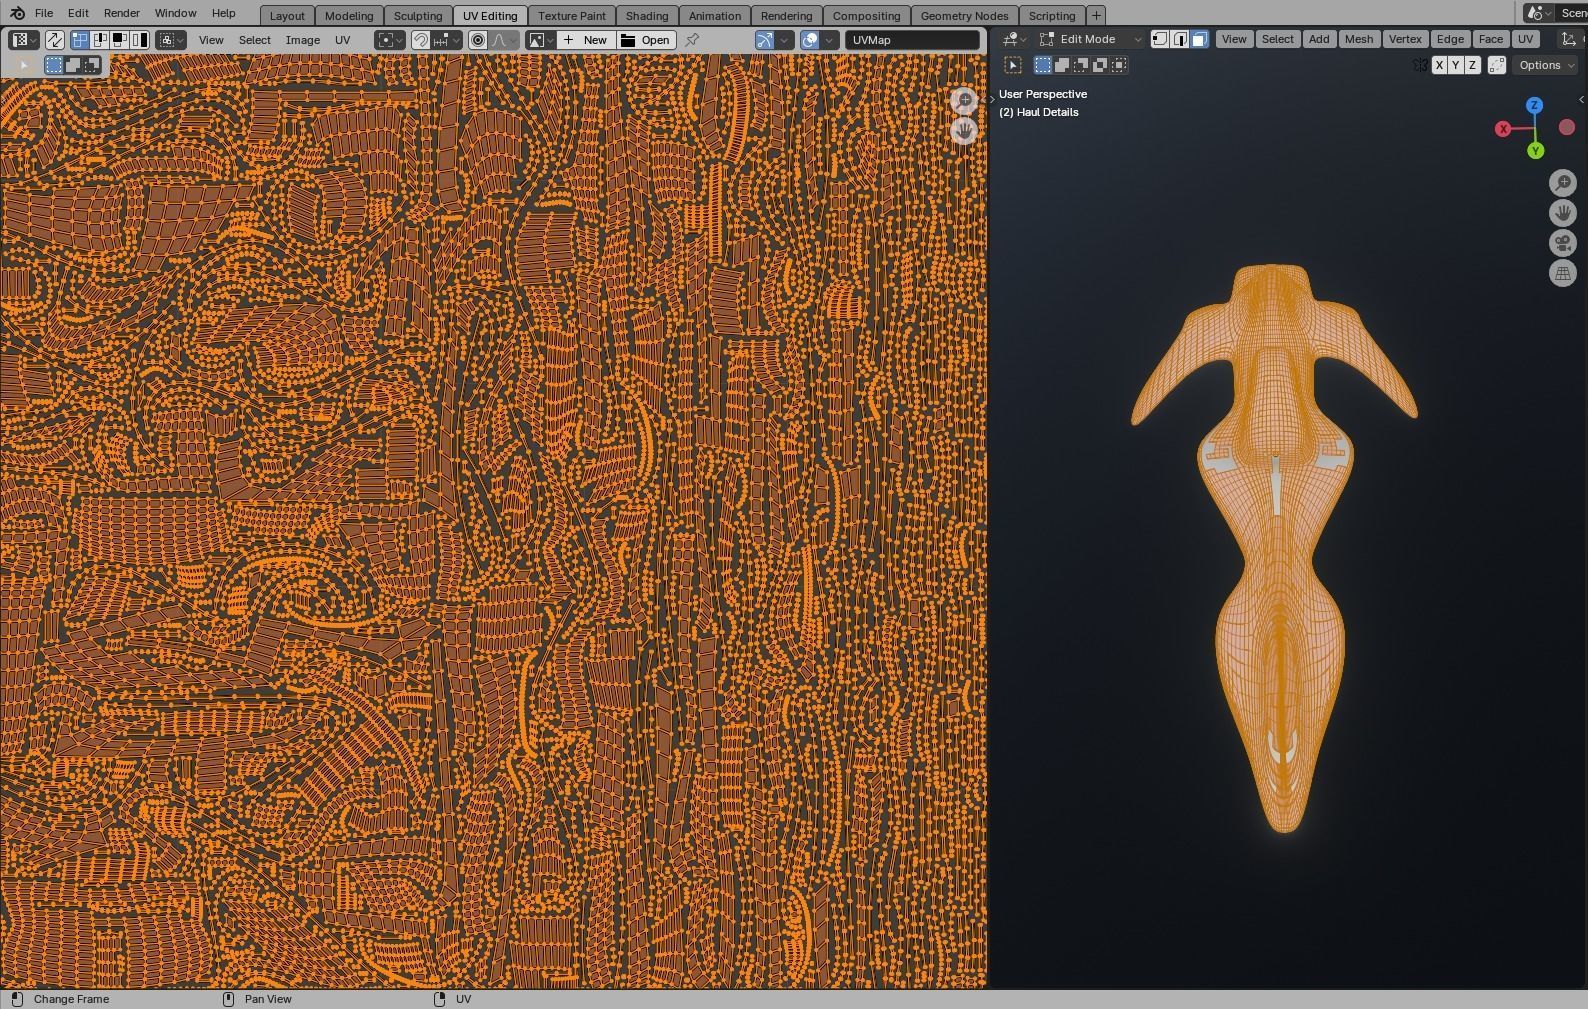Toggle camera view in 3D viewport
The width and height of the screenshot is (1588, 1009).
click(x=1563, y=243)
